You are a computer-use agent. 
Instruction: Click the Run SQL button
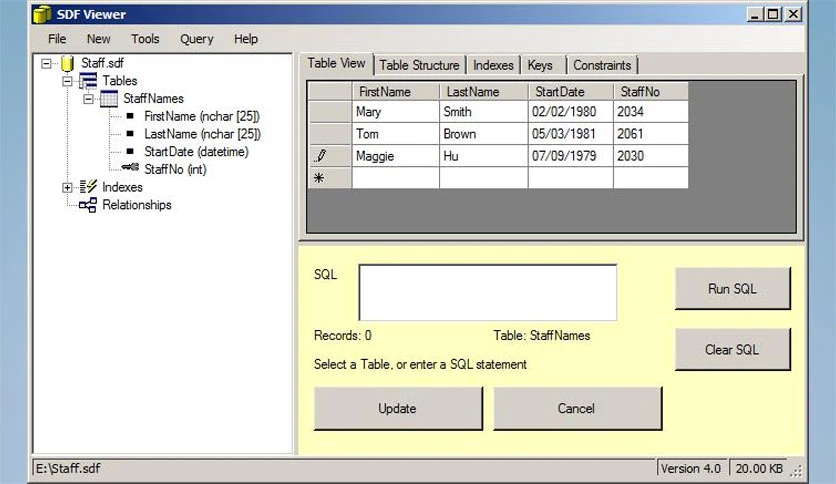click(733, 288)
